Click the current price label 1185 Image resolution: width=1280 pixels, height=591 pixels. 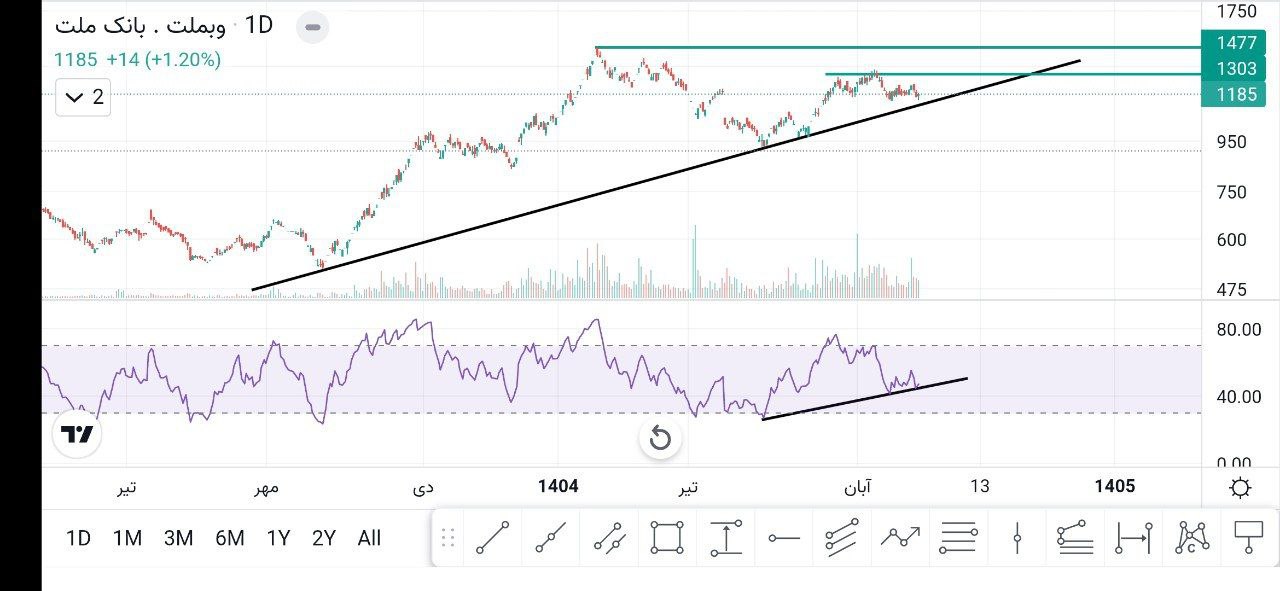[x=1233, y=94]
